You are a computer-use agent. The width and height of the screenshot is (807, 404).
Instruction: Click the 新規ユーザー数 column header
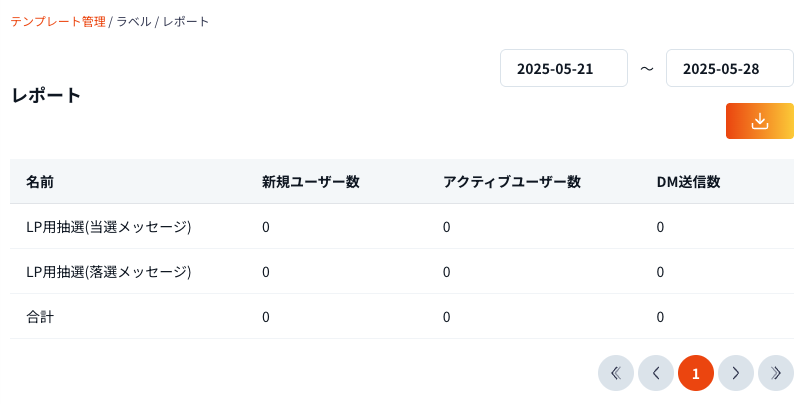(310, 182)
